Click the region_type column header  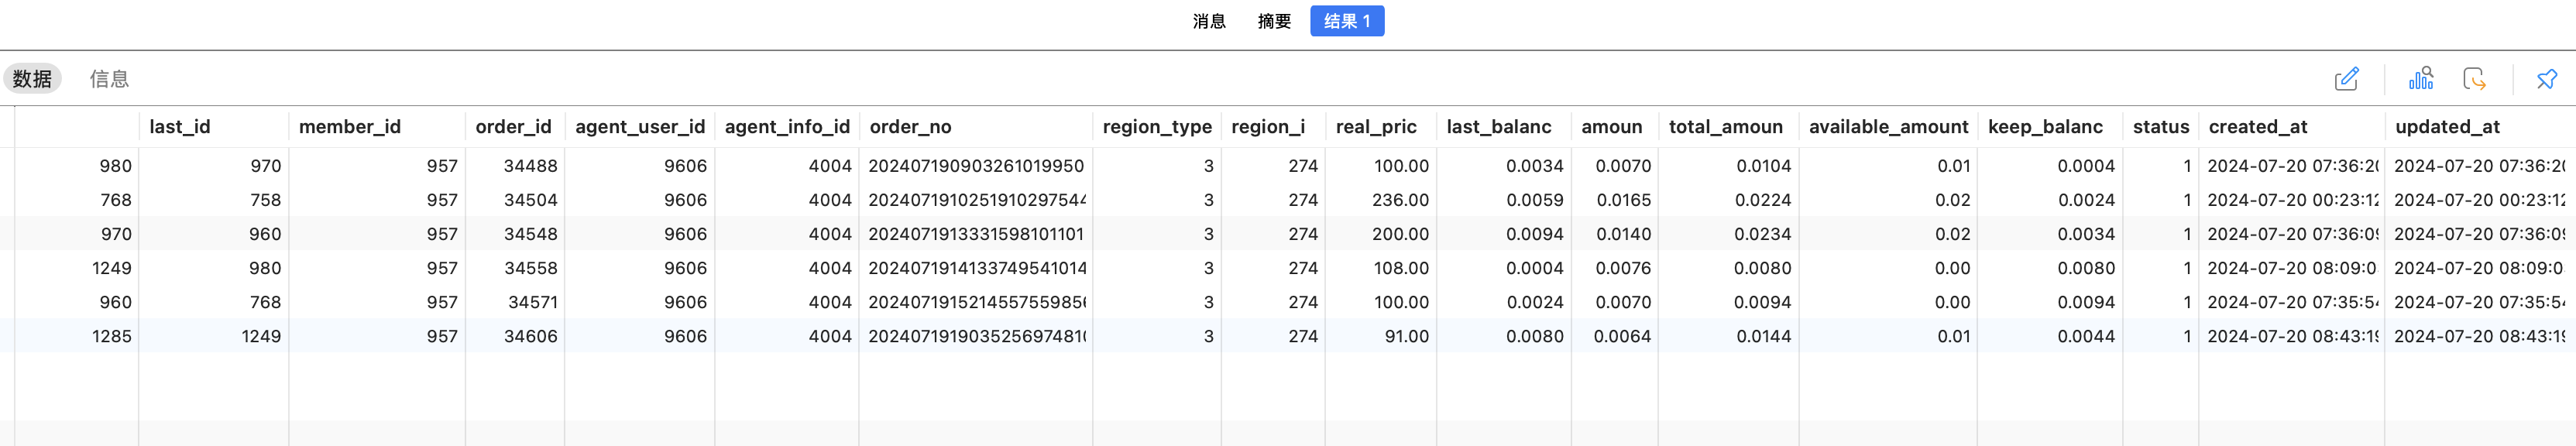tap(1157, 127)
